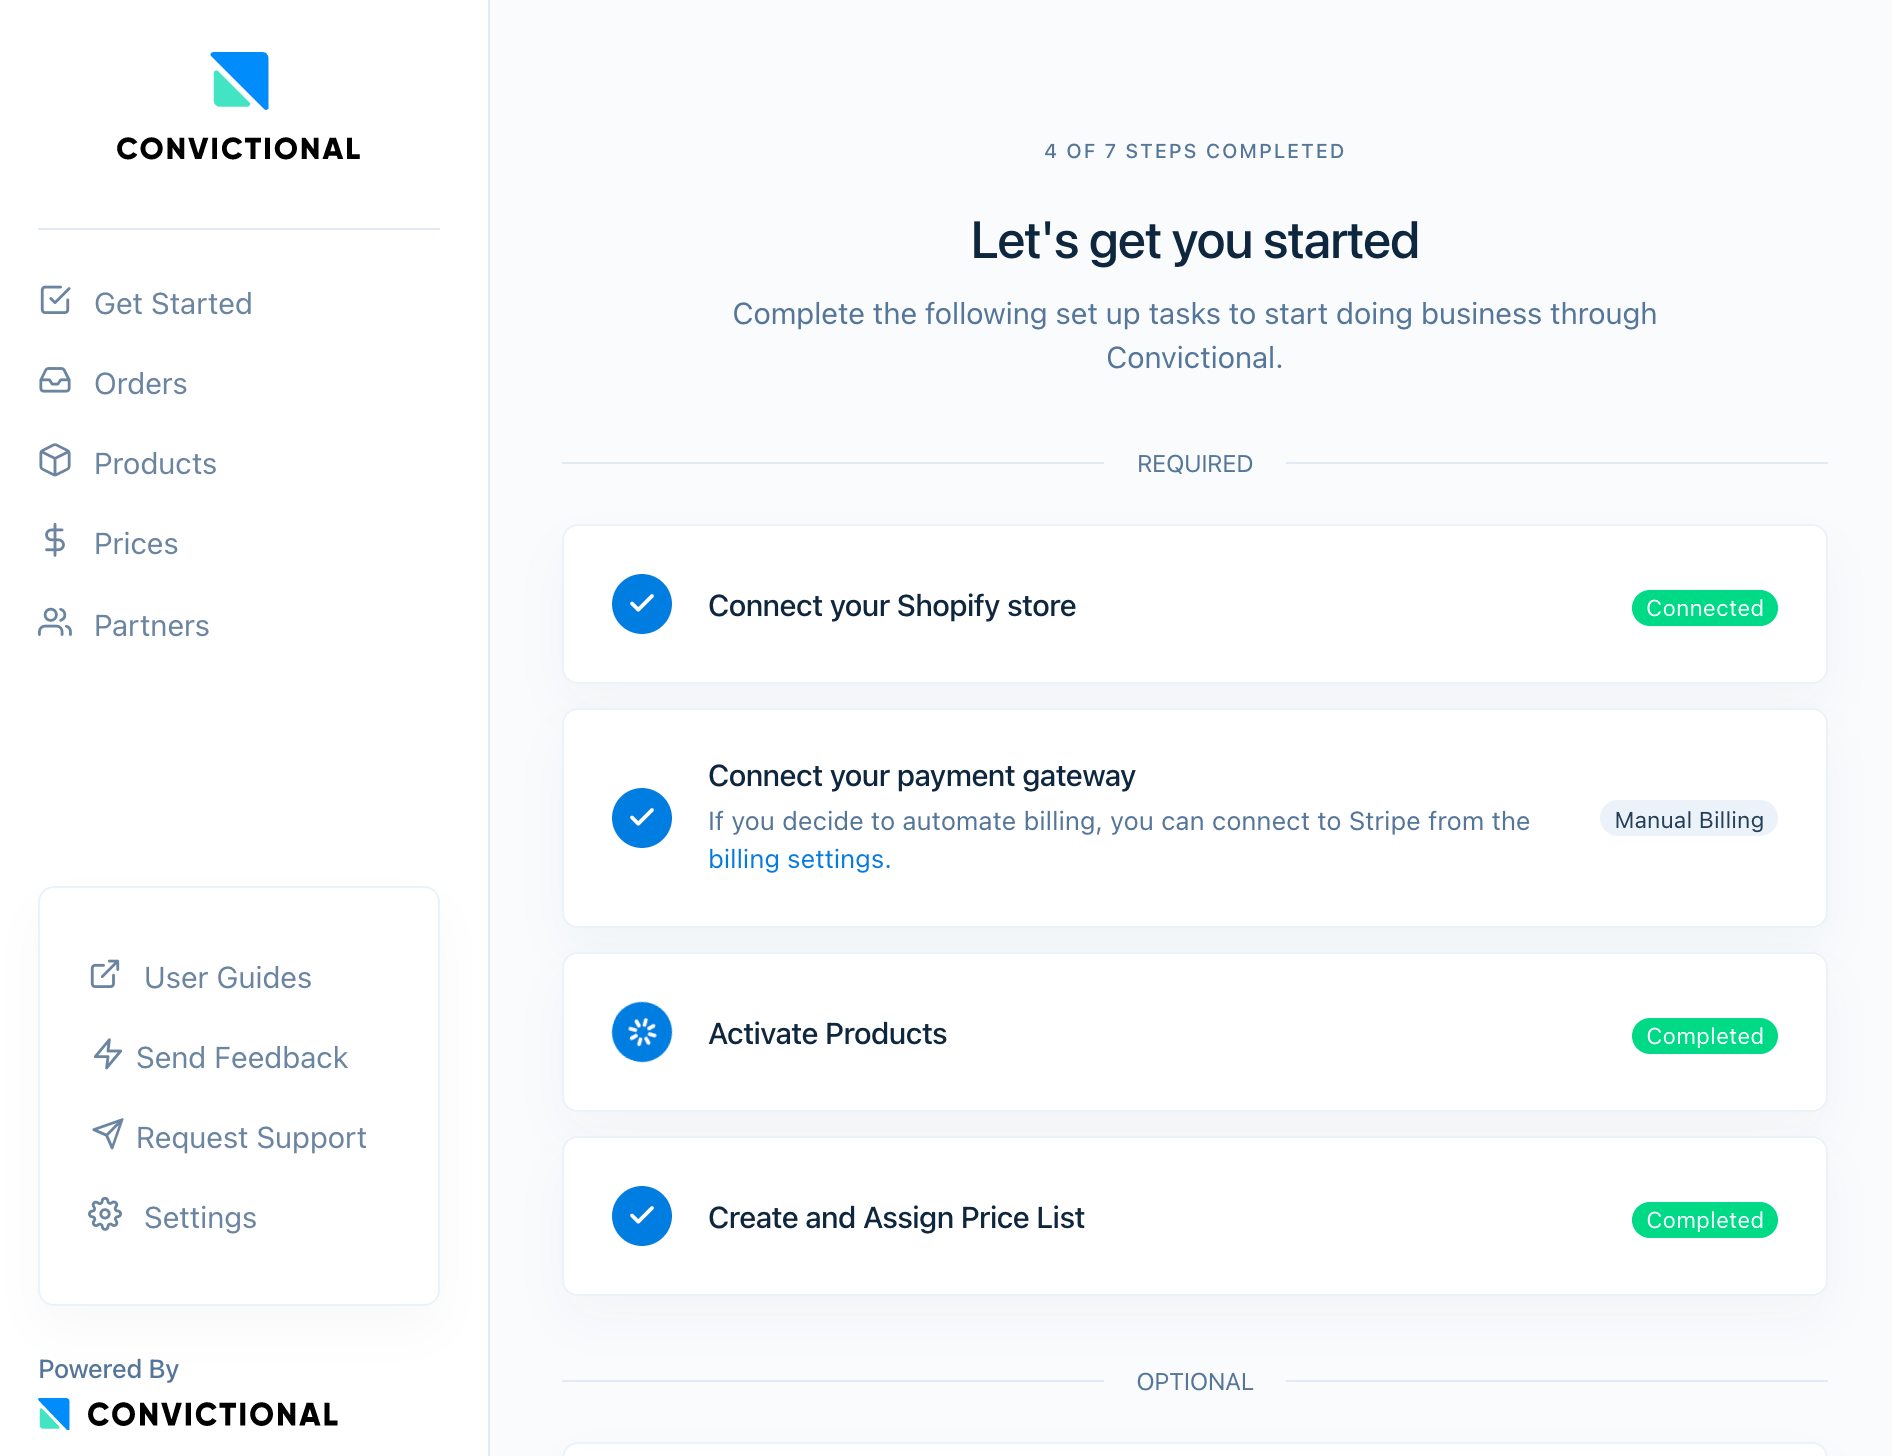Screen dimensions: 1892x1456
Task: Open the billing settings link
Action: 798,859
